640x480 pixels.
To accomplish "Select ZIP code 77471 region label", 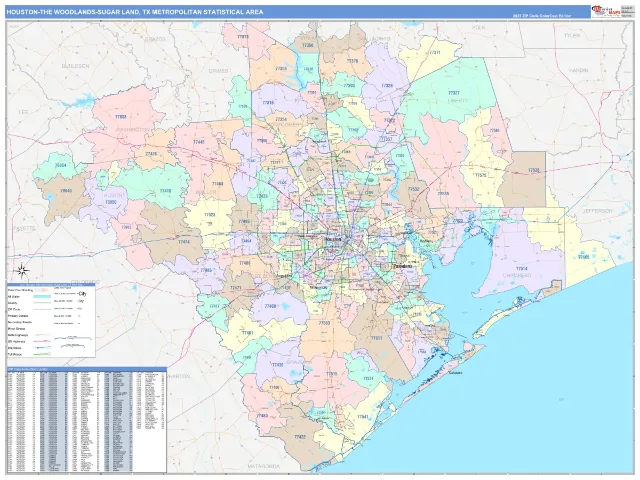I will point(236,288).
